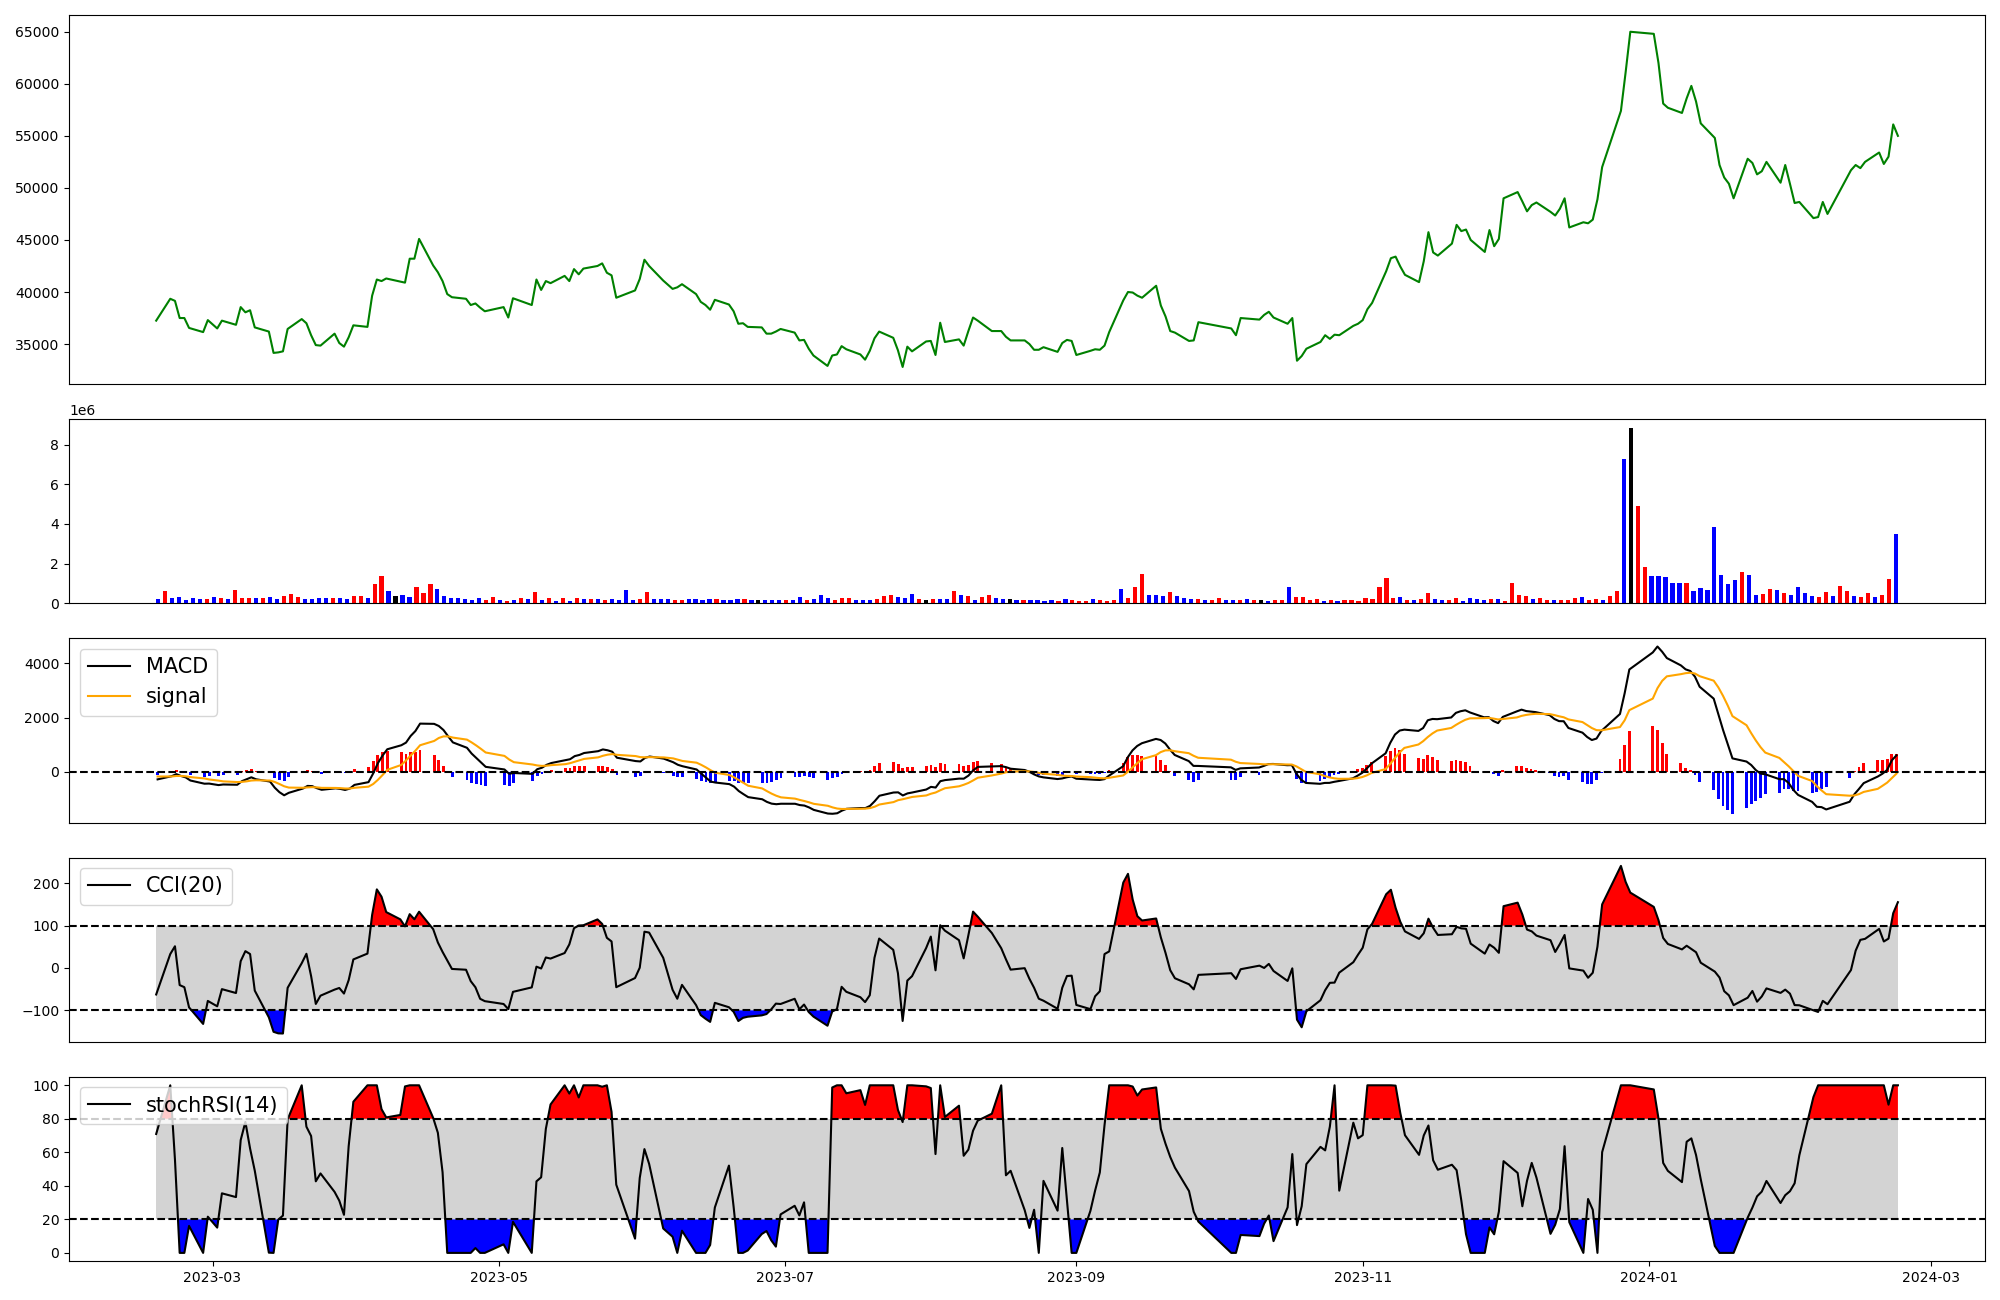Click the 2023-11 x-axis date label
2000x1300 pixels.
tap(1363, 1277)
